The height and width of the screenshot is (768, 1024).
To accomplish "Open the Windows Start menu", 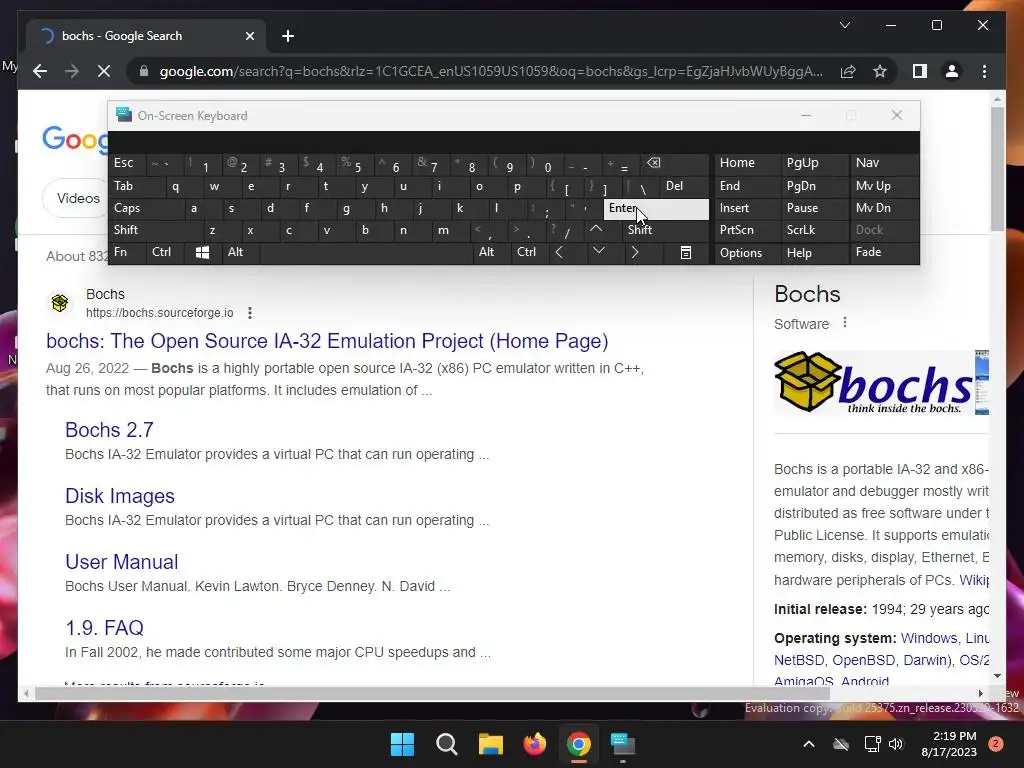I will tap(402, 744).
